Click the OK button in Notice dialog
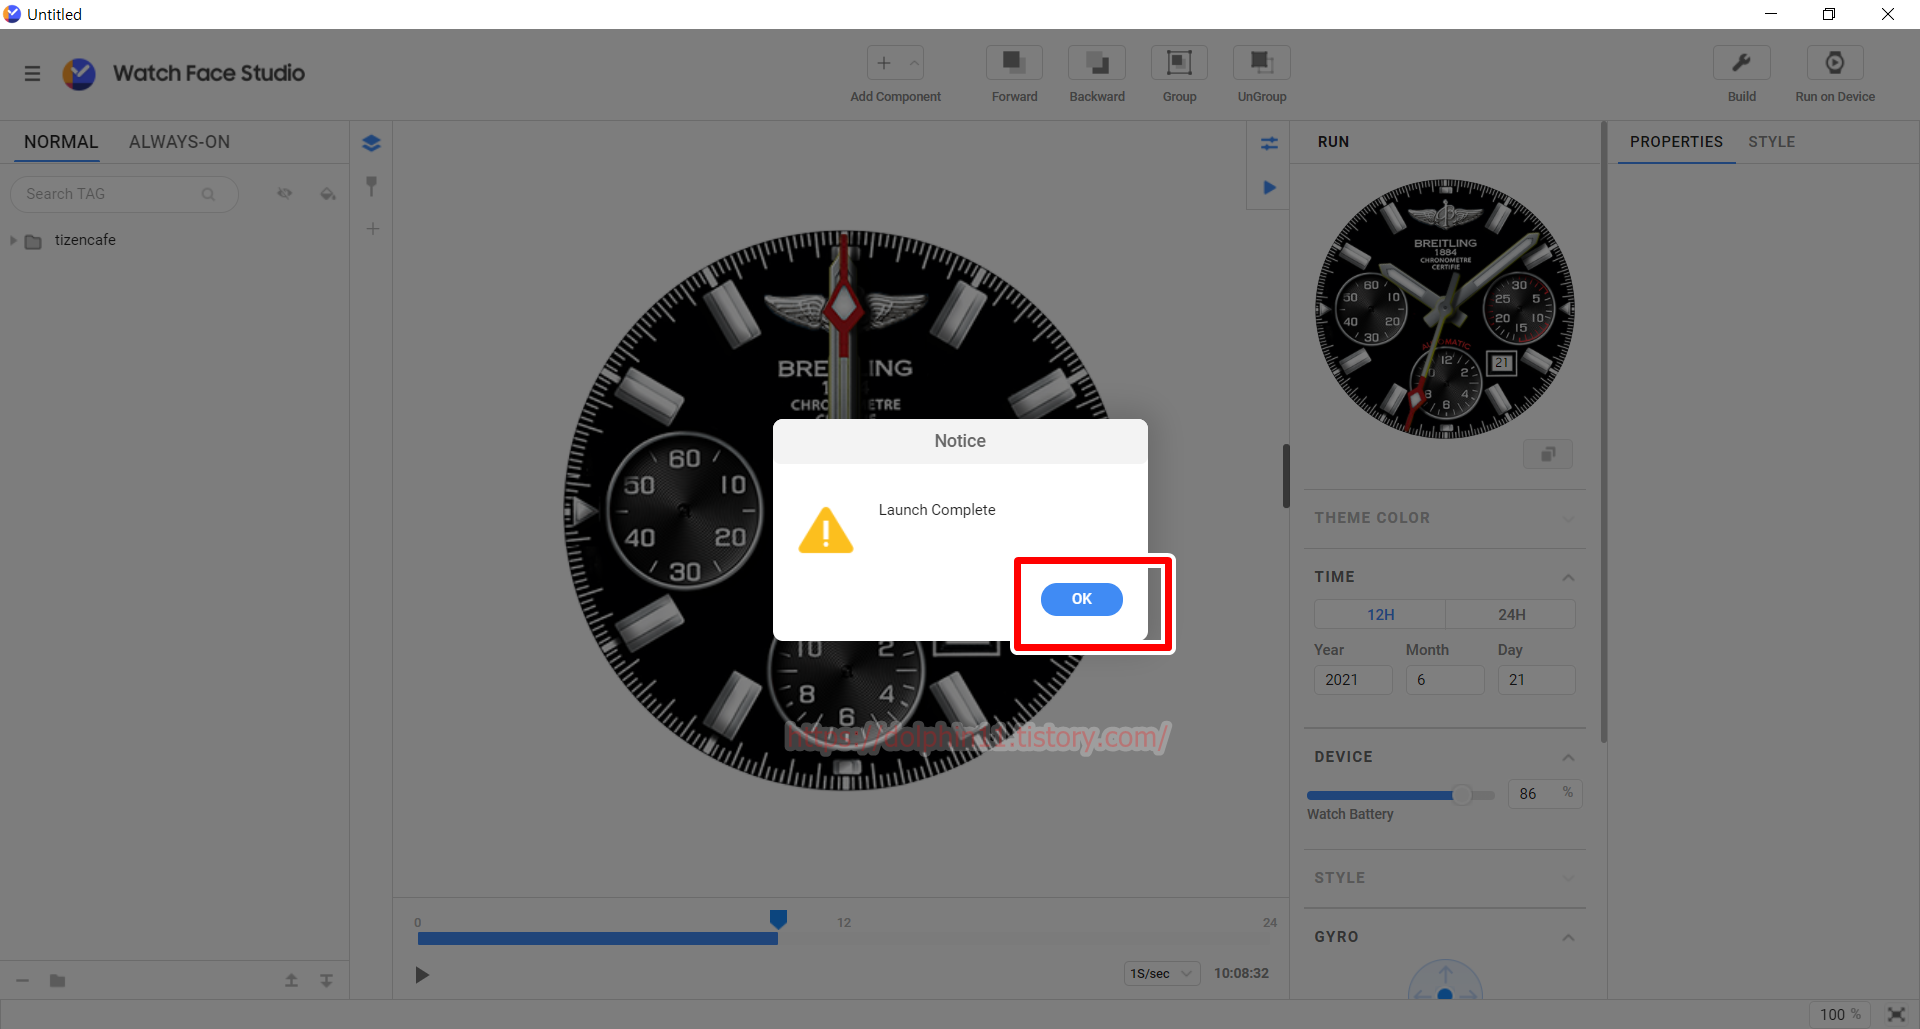1920x1029 pixels. pos(1081,599)
